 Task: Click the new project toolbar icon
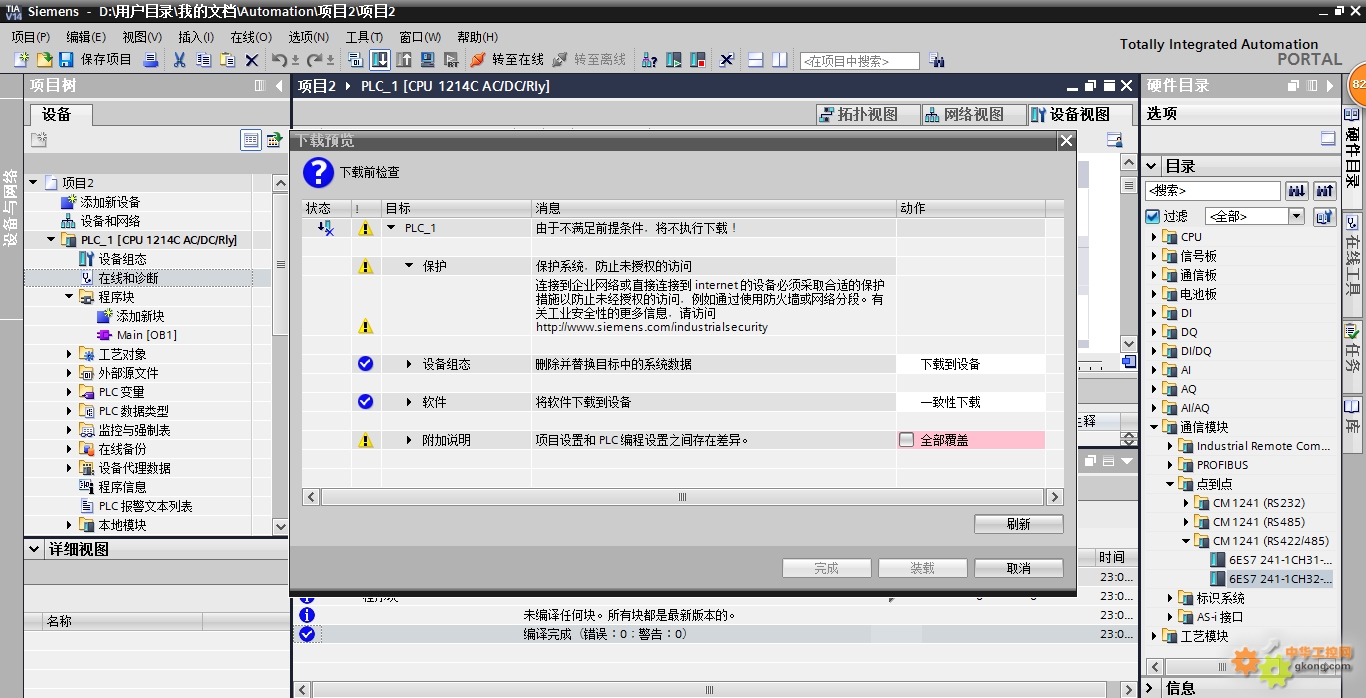[x=21, y=60]
